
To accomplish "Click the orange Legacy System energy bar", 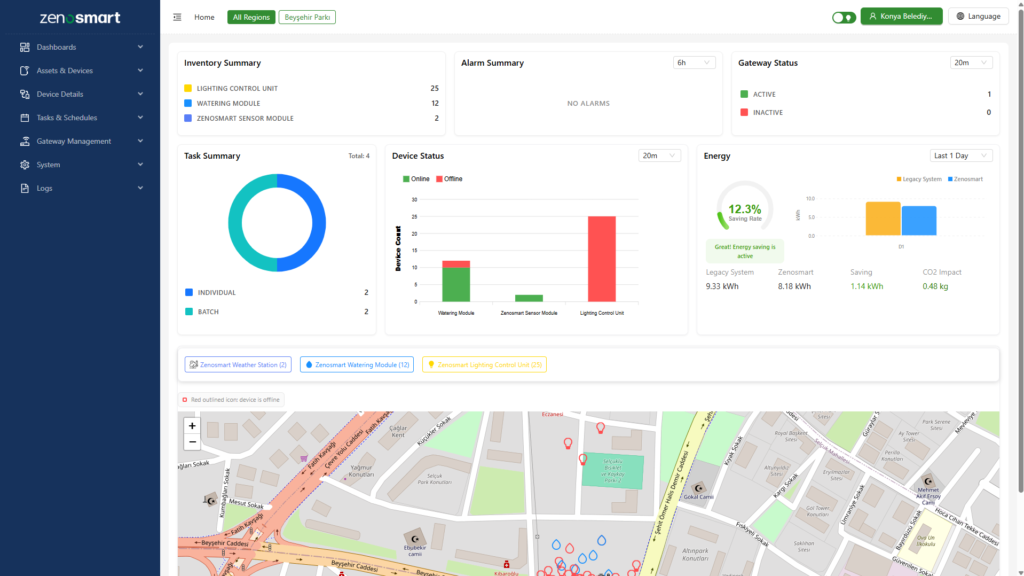I will coord(883,219).
